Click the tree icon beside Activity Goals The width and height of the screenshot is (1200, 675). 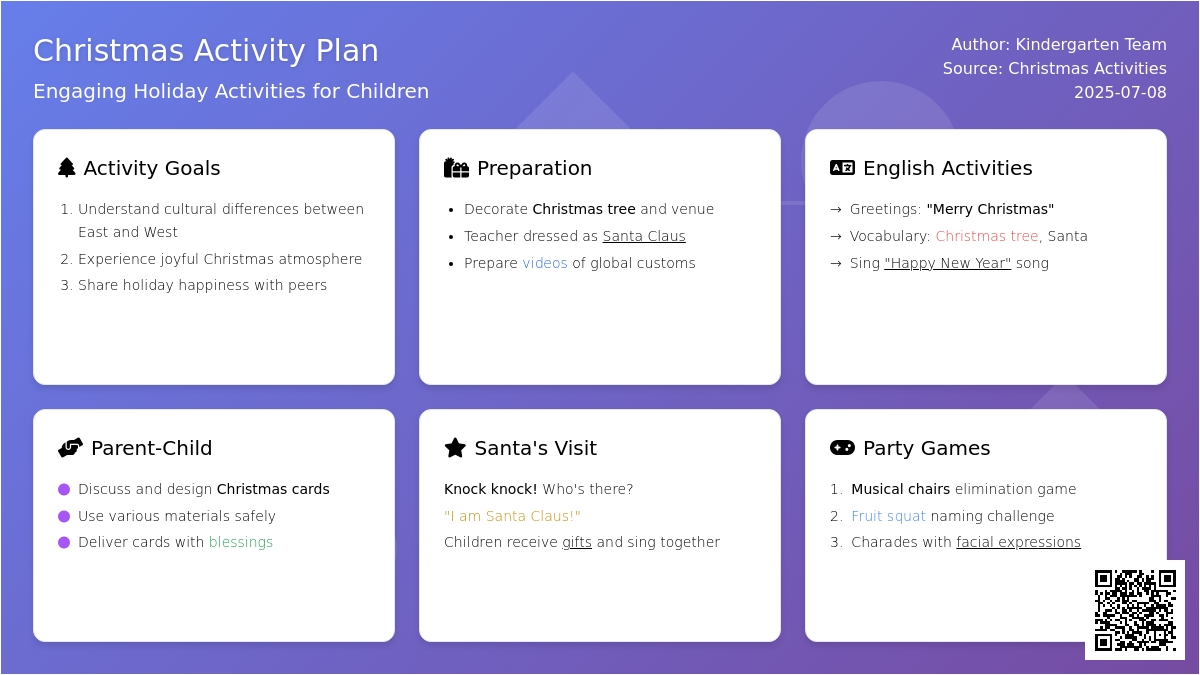67,168
